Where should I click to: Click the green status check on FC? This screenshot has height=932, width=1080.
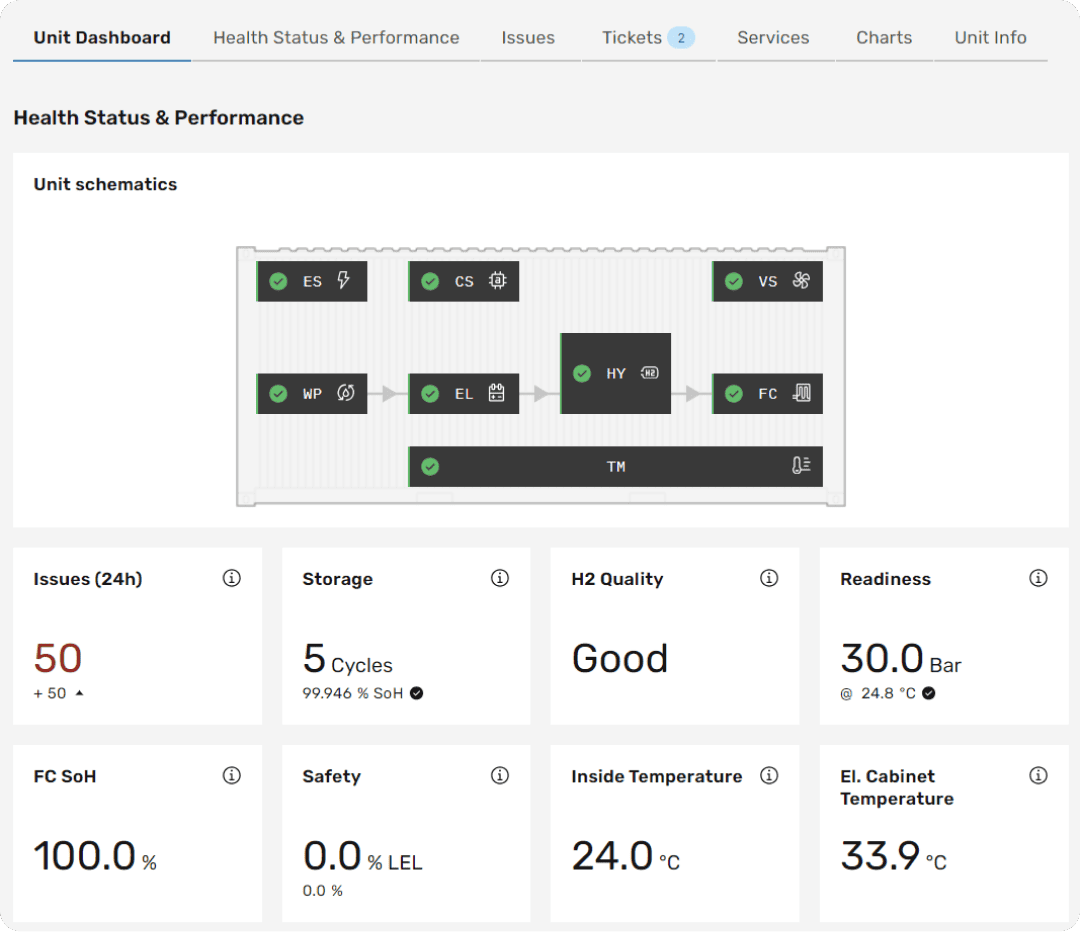pos(734,393)
